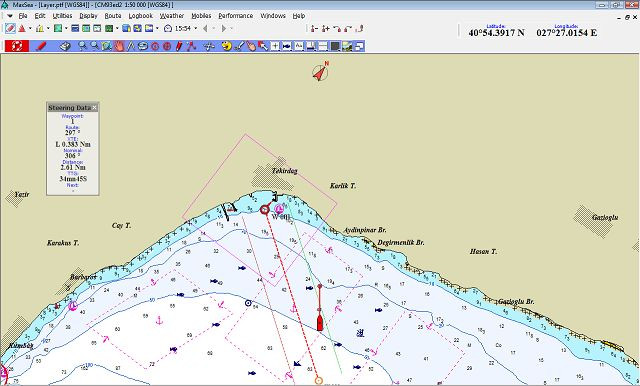Open the Logbook menu

point(140,16)
